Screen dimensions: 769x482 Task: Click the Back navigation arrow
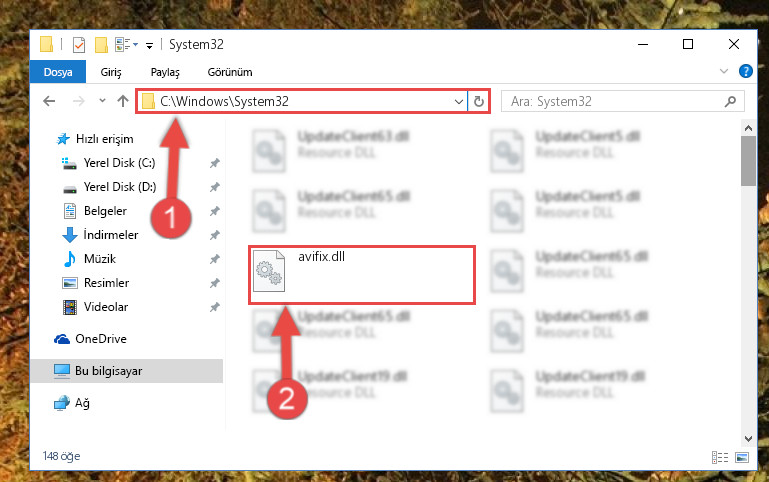click(49, 101)
